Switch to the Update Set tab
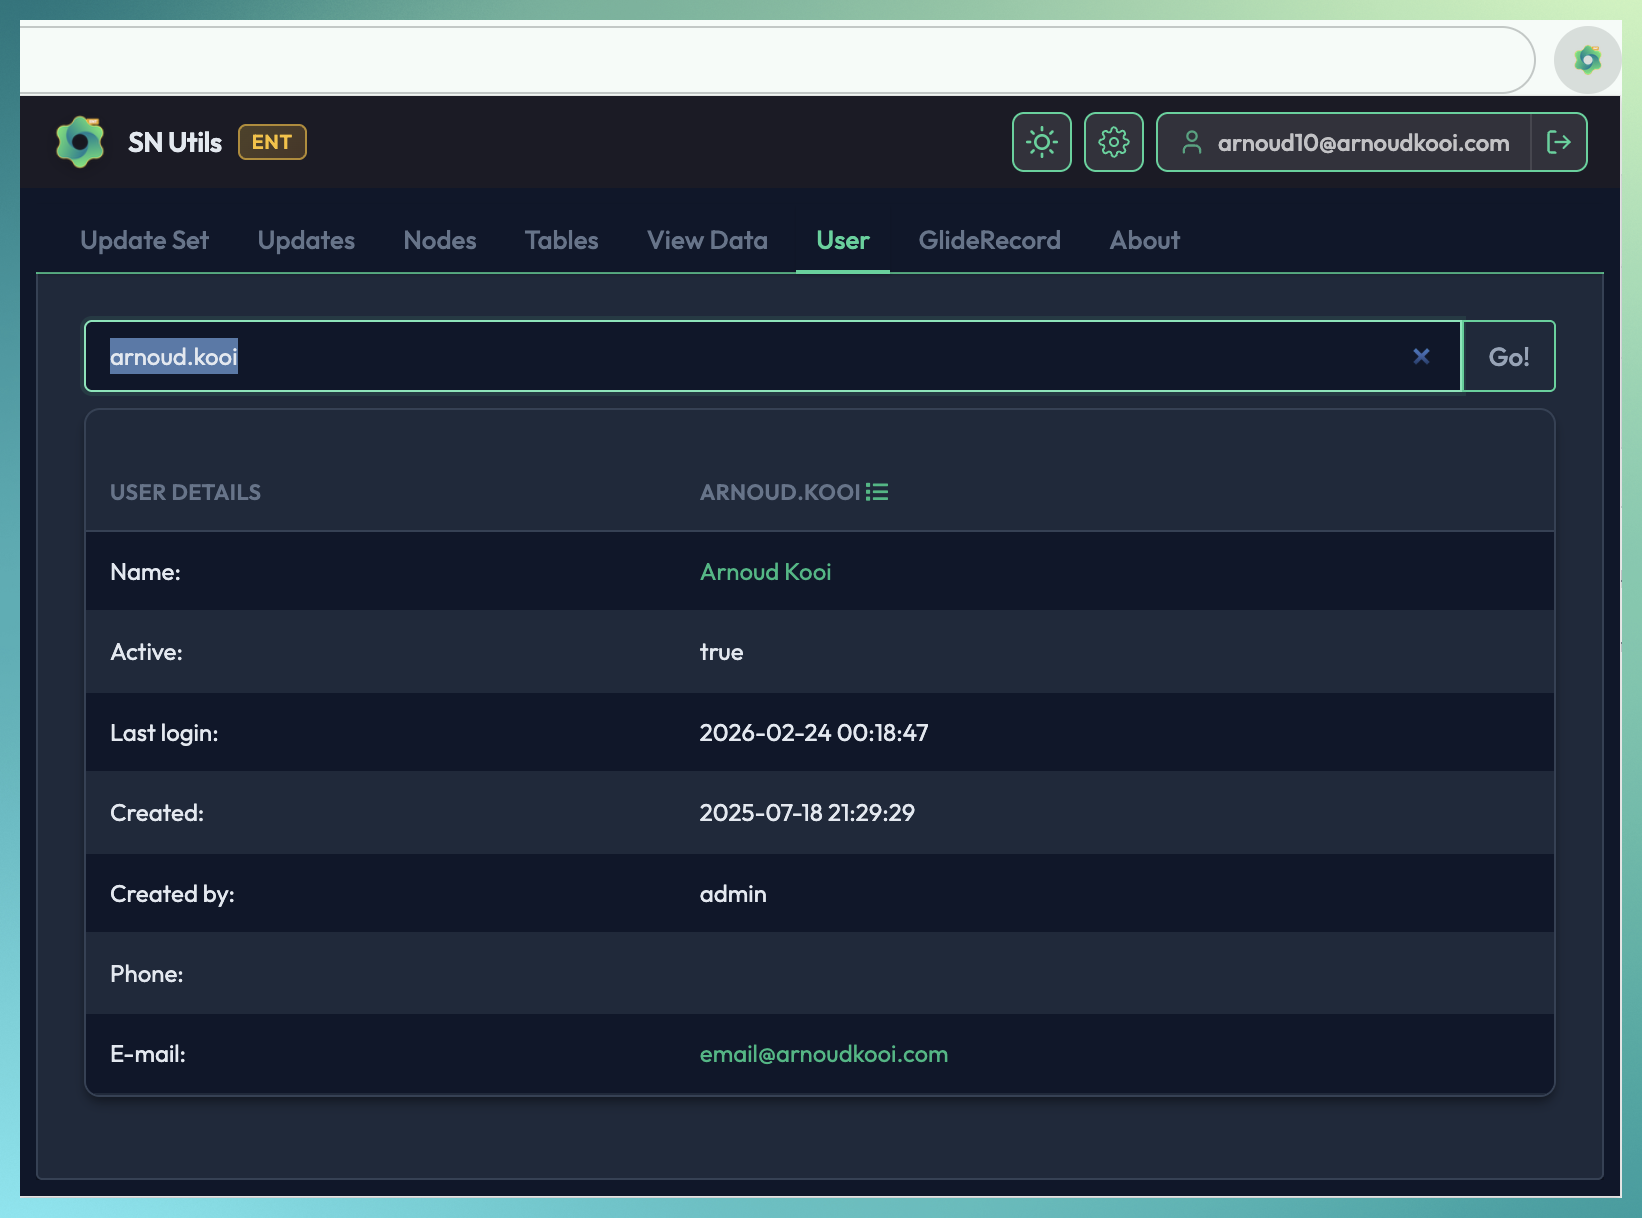Screen dimensions: 1642x1218 [x=144, y=240]
